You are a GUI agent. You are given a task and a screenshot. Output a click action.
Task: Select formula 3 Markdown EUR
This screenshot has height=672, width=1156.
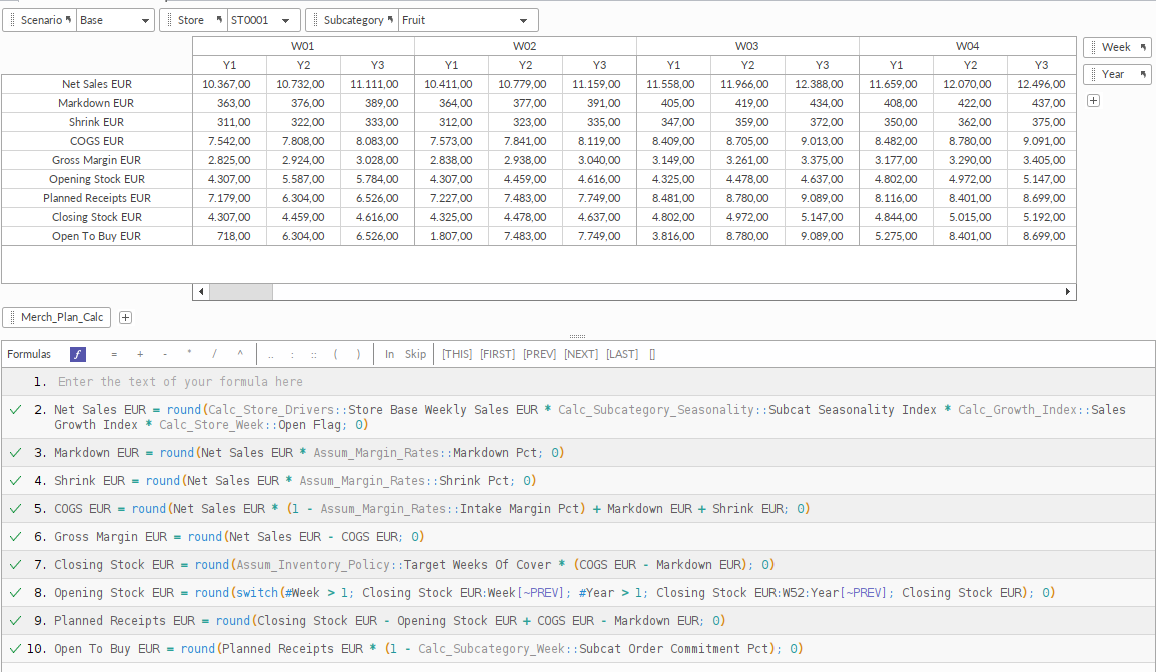578,453
